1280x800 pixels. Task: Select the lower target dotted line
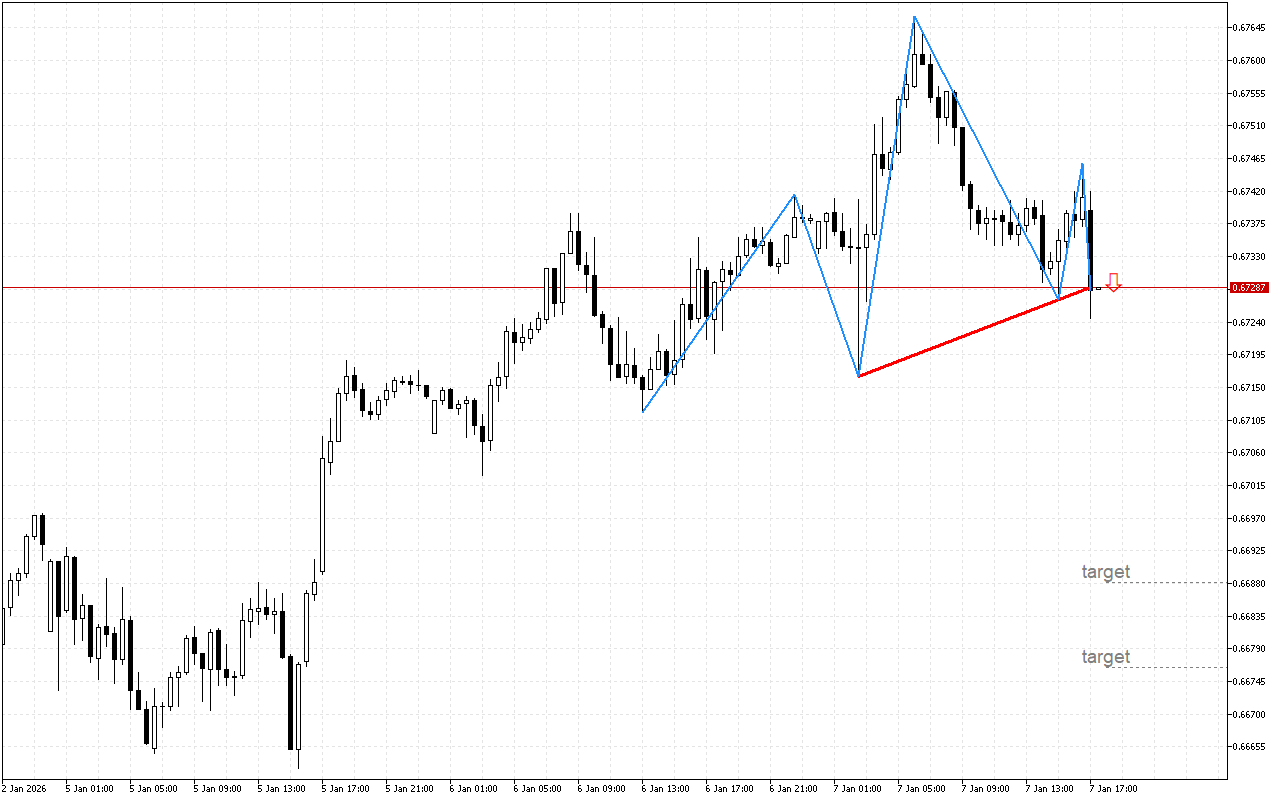tap(1165, 667)
